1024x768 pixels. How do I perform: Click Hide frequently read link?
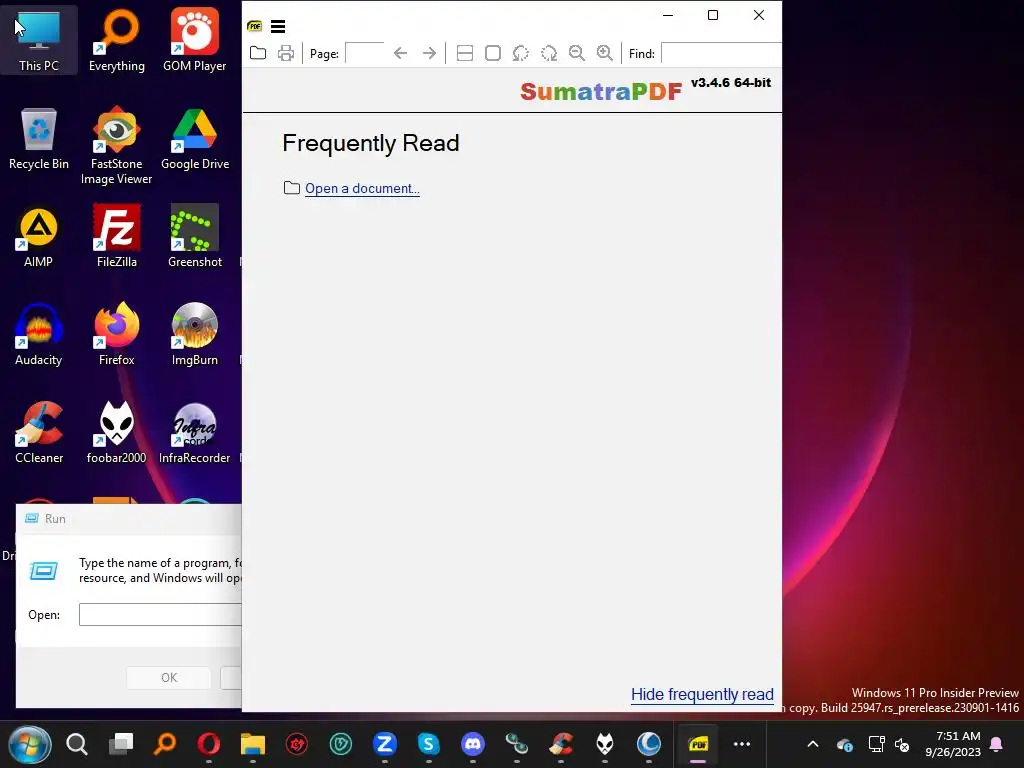[x=702, y=694]
